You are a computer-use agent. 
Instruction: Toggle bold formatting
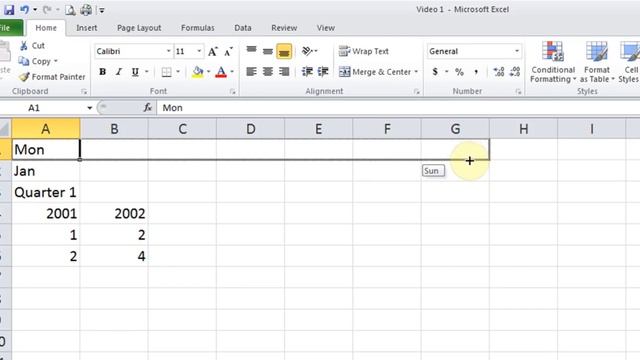[x=102, y=72]
